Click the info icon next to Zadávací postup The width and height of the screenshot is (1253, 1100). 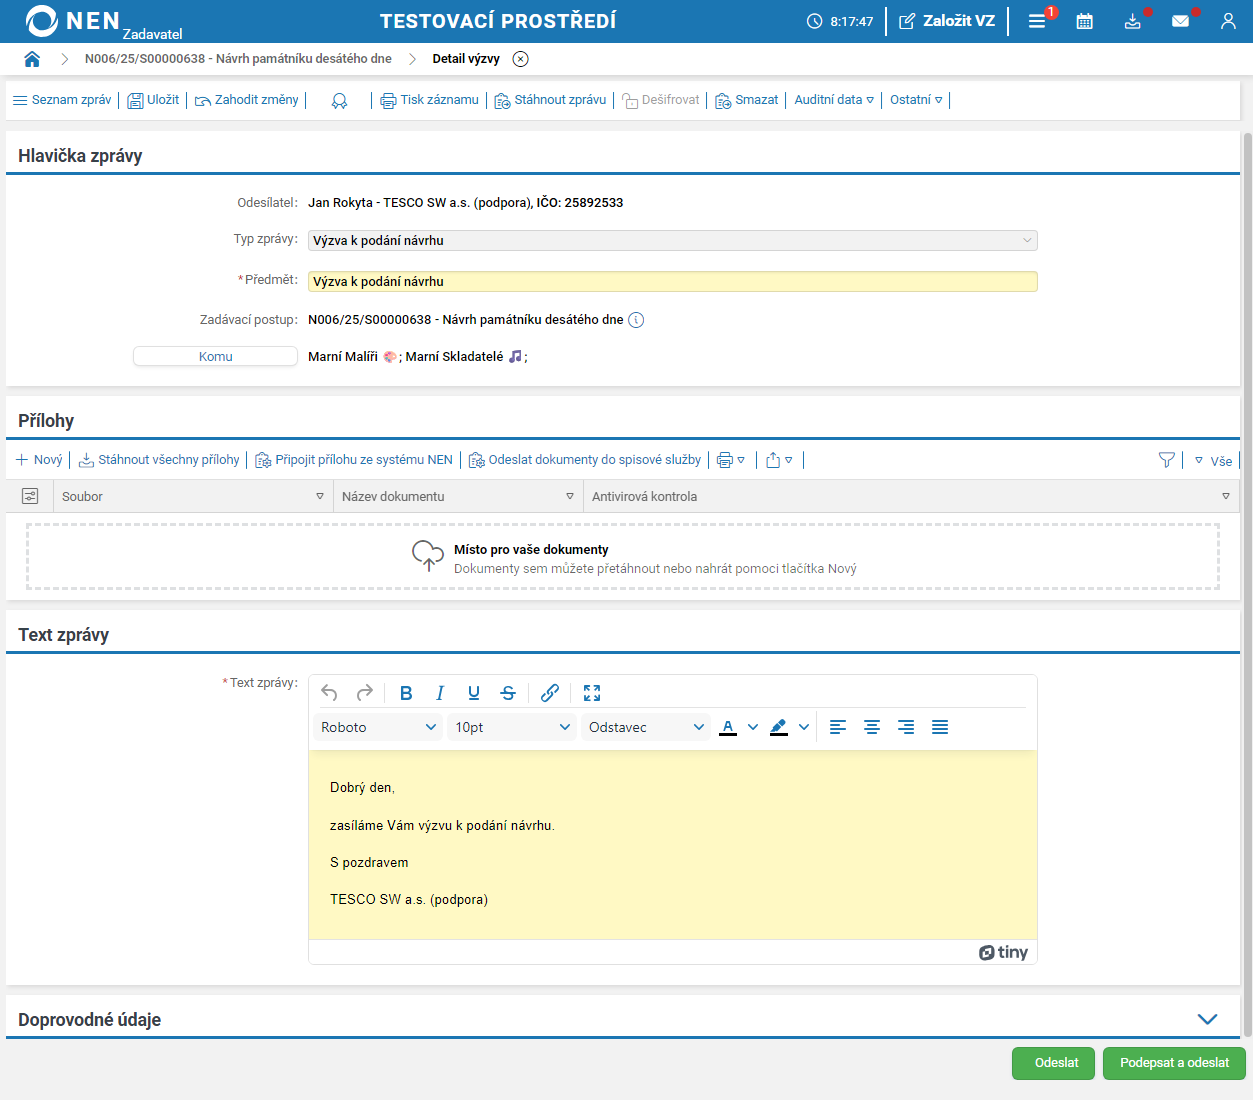[636, 320]
